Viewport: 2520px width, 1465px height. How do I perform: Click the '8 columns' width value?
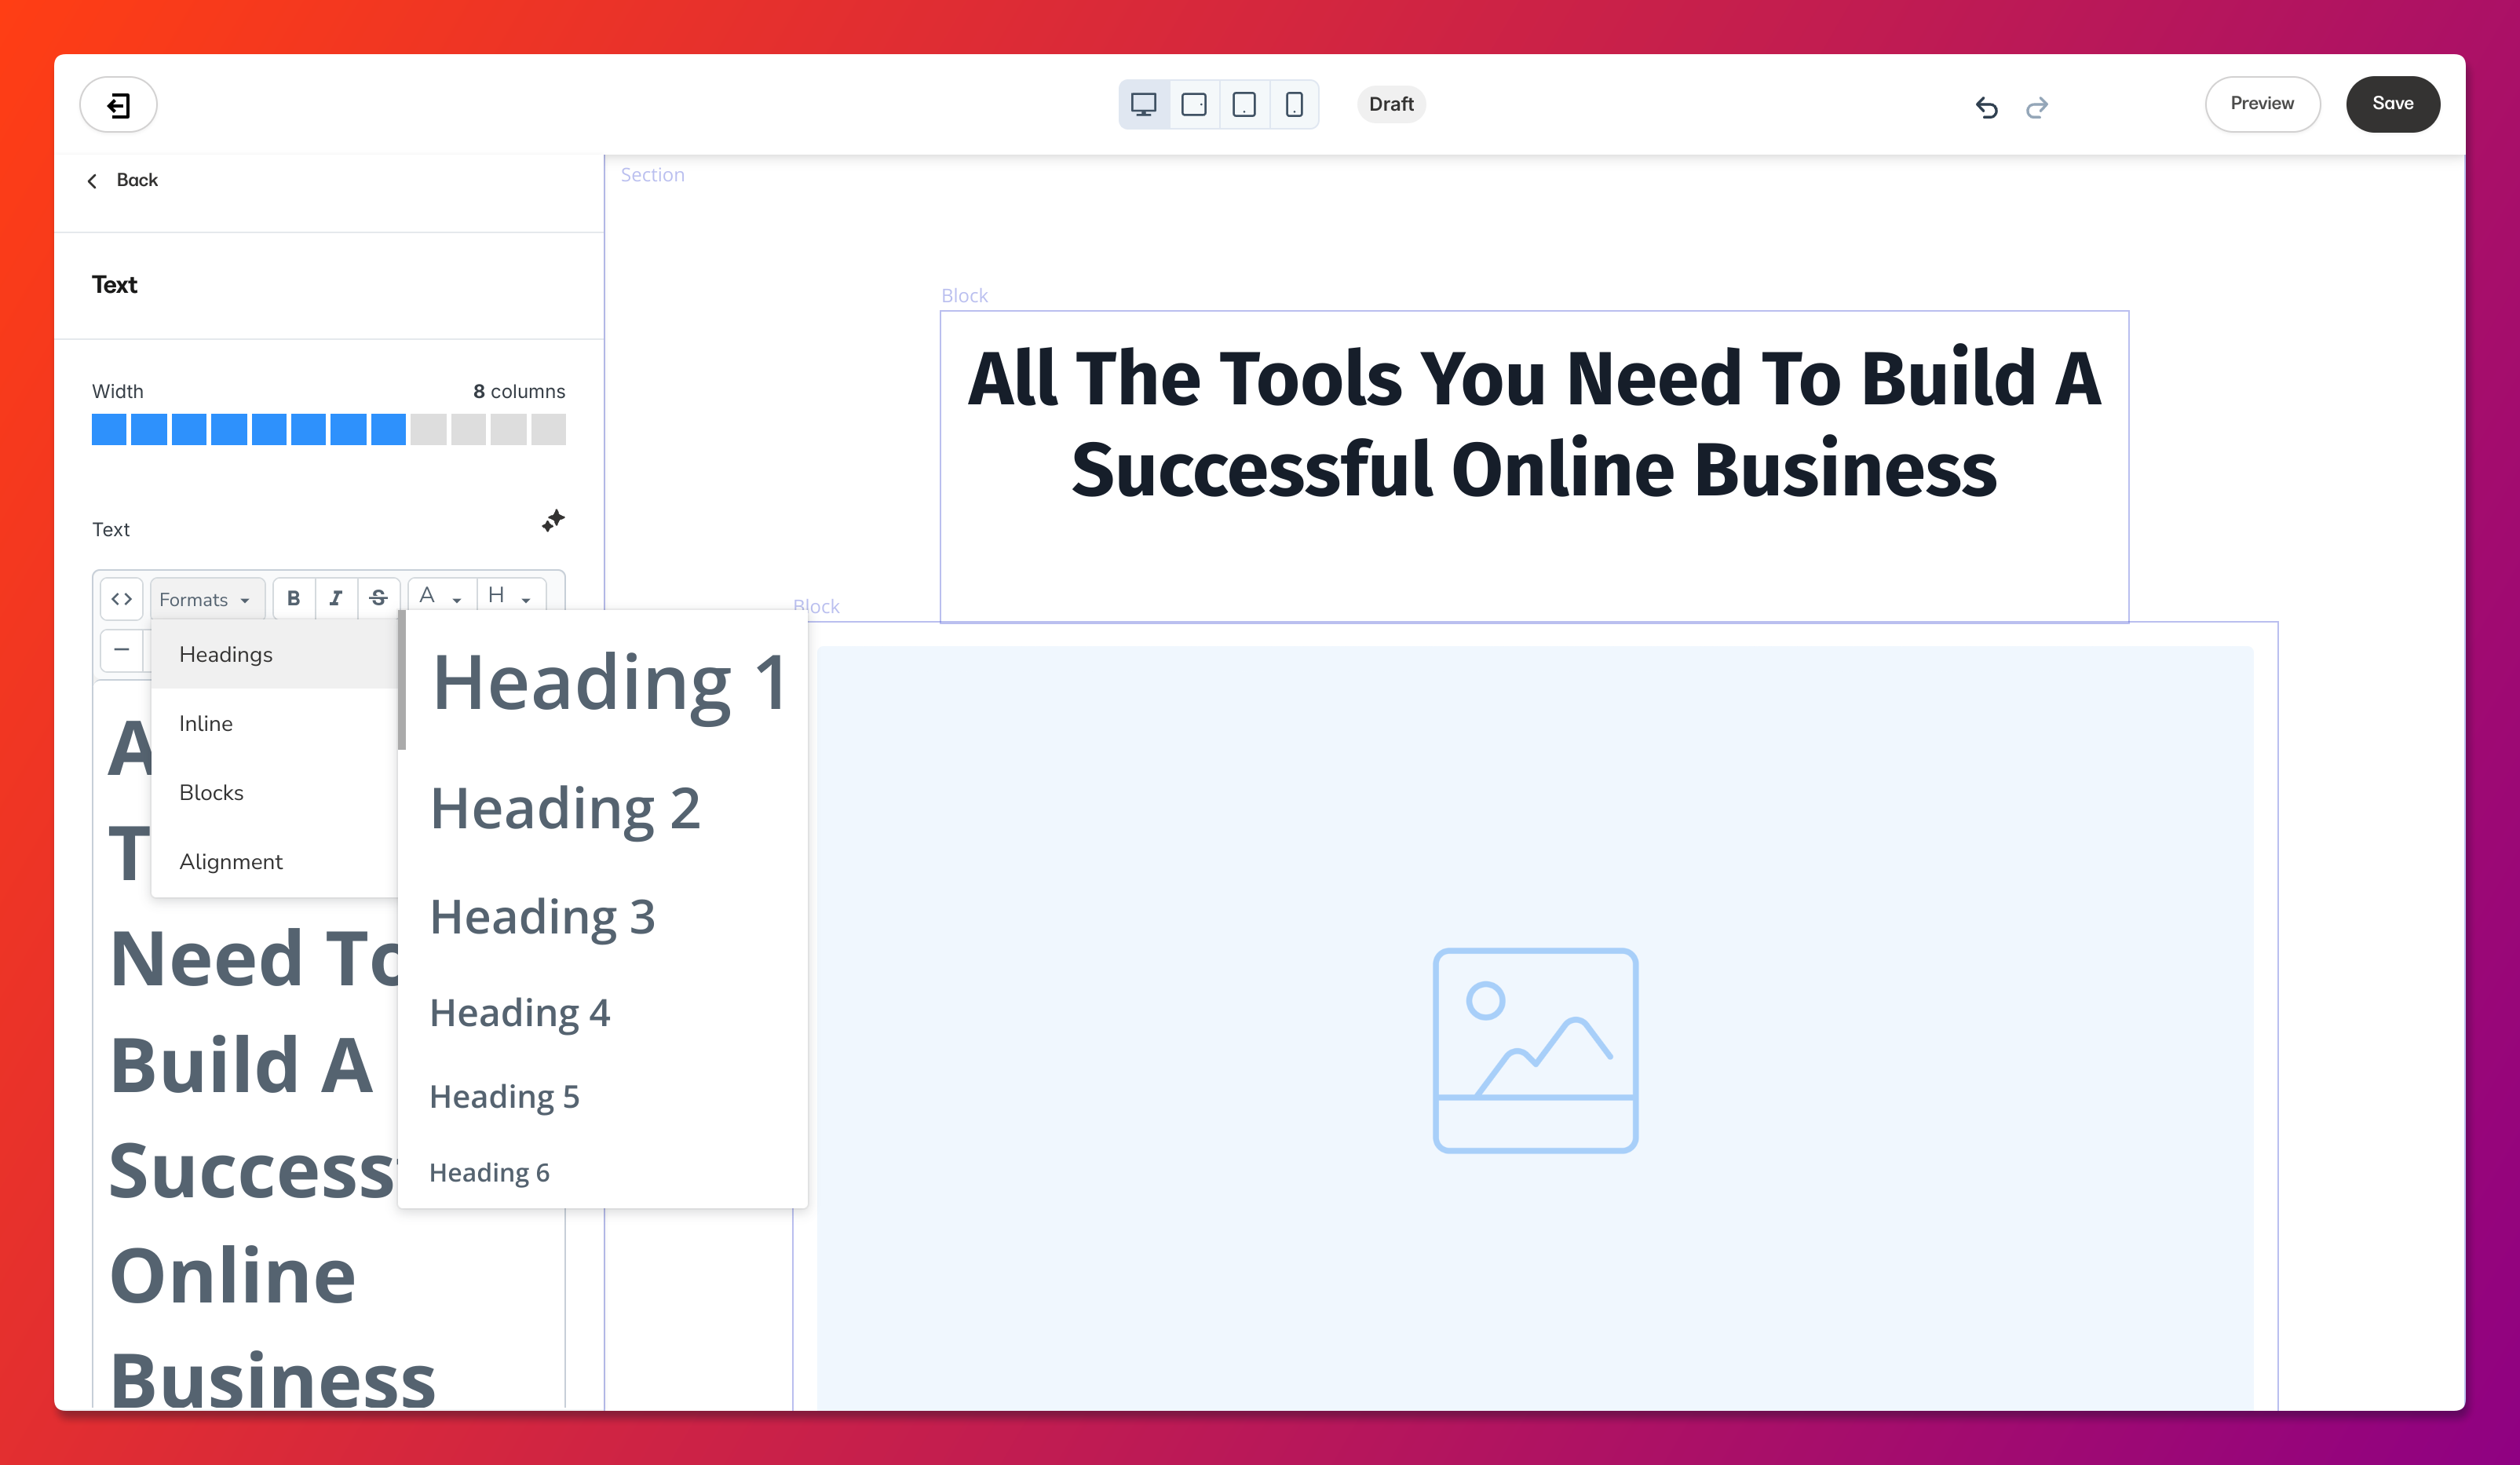point(519,391)
